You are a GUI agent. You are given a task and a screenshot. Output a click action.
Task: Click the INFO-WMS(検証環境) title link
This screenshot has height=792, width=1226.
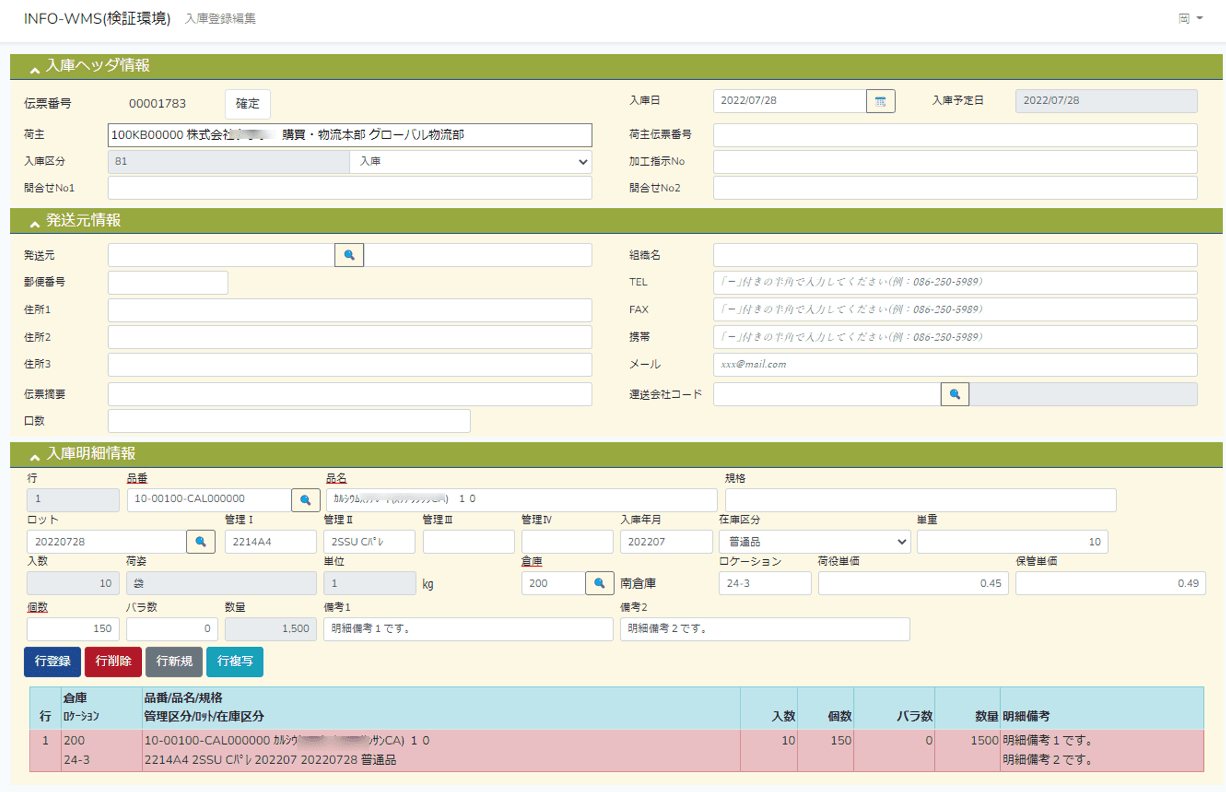tap(97, 19)
